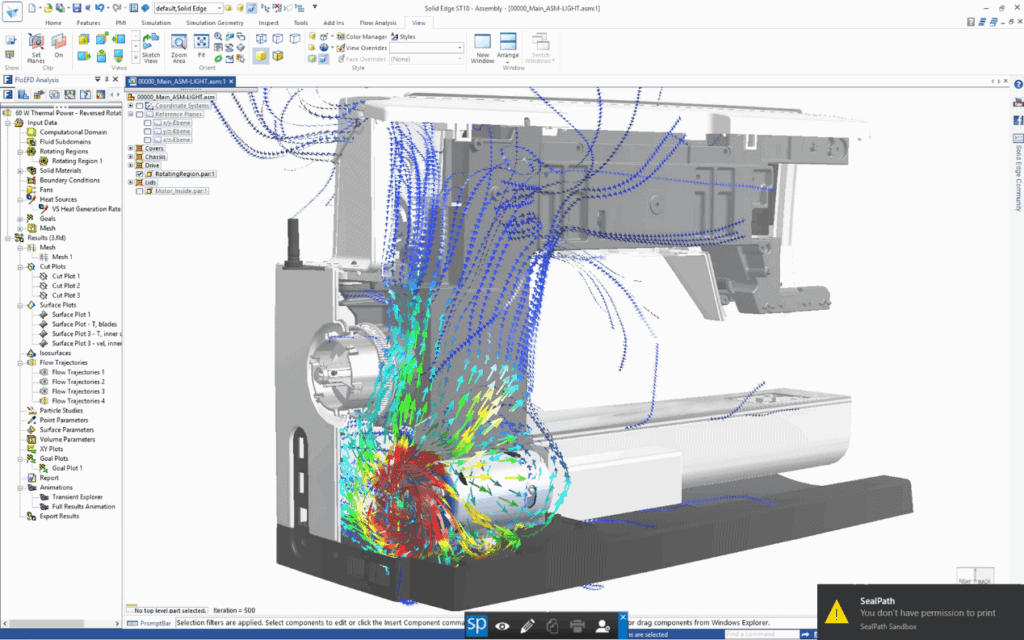The width and height of the screenshot is (1024, 640).
Task: Select Cut Plot 2 in results tree
Action: 66,286
